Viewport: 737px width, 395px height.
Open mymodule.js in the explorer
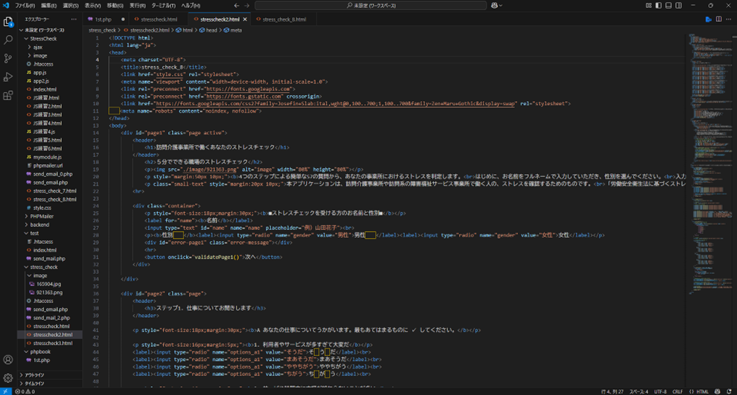(50, 157)
